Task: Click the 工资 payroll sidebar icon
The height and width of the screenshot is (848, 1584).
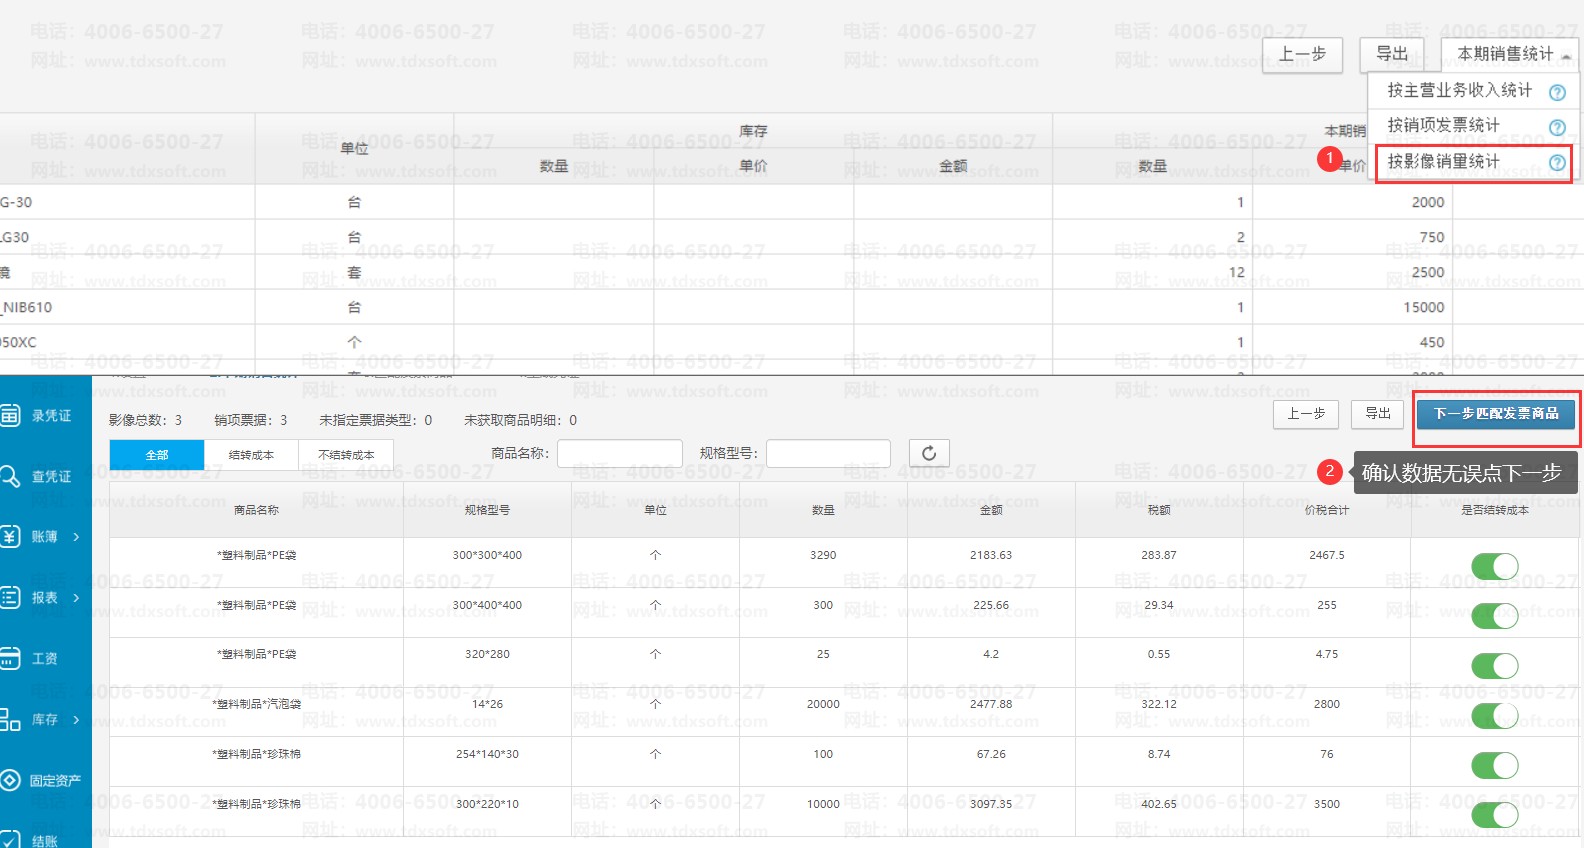Action: (10, 658)
